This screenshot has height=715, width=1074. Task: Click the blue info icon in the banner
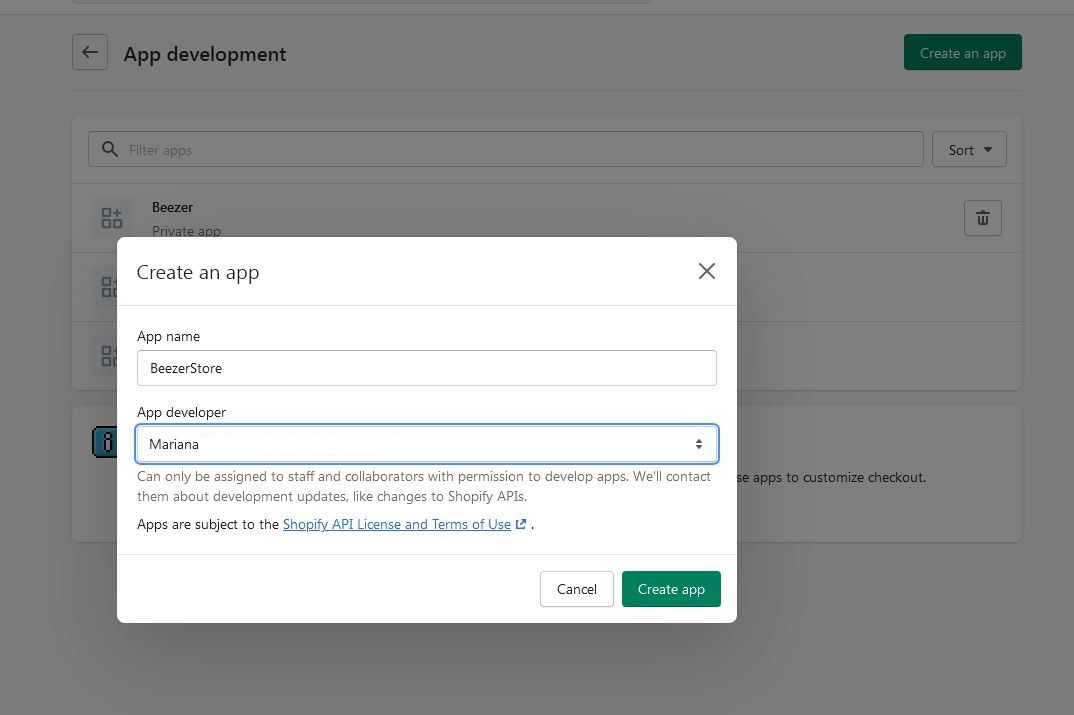(103, 442)
